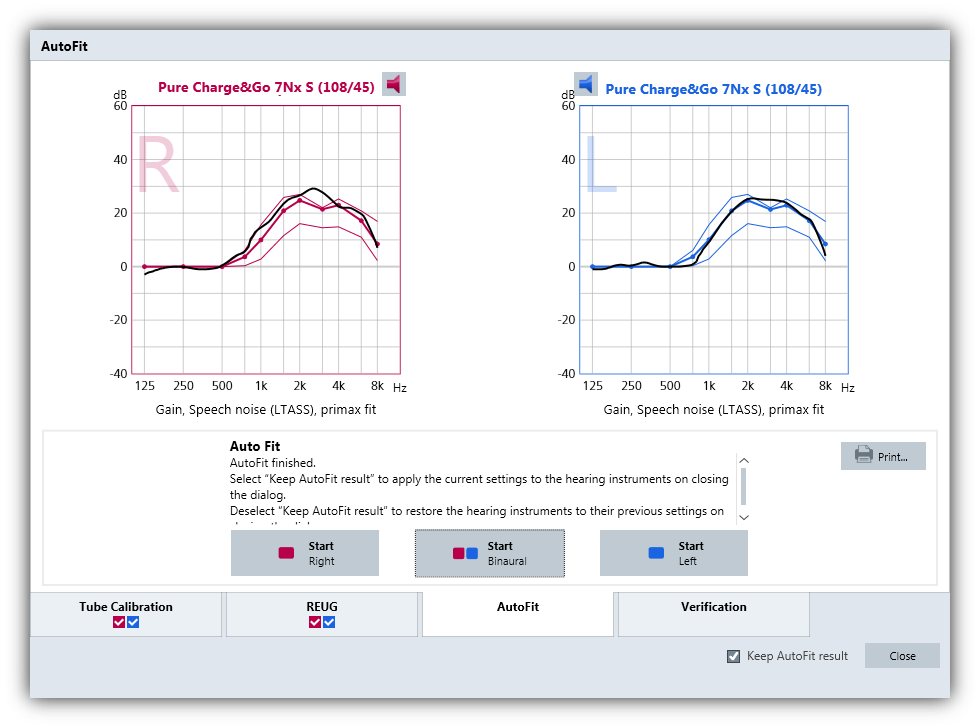
Task: Open the Verification tab
Action: (714, 614)
